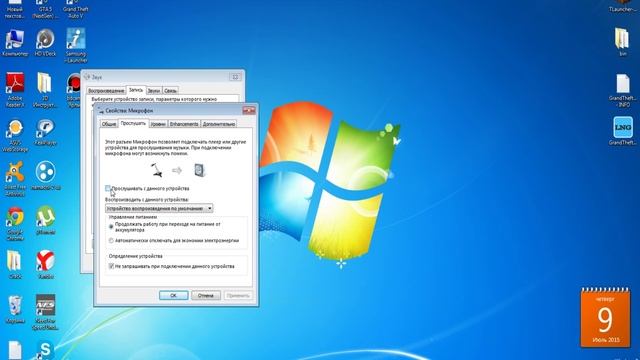Image resolution: width=640 pixels, height=360 pixels.
Task: Open Связь tab in Звук window
Action: (170, 91)
